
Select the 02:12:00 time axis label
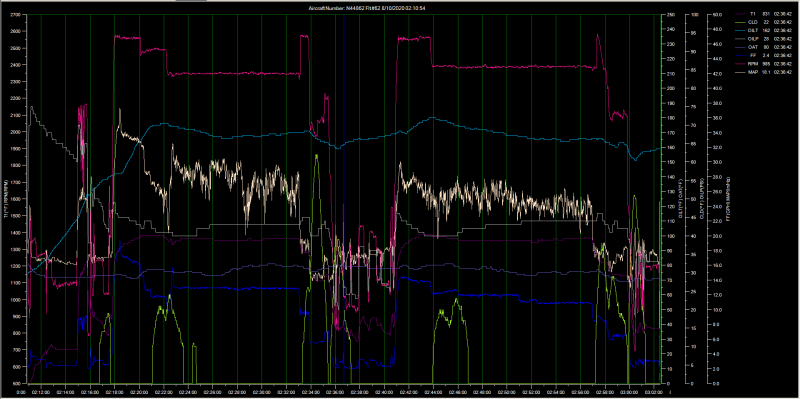40,393
